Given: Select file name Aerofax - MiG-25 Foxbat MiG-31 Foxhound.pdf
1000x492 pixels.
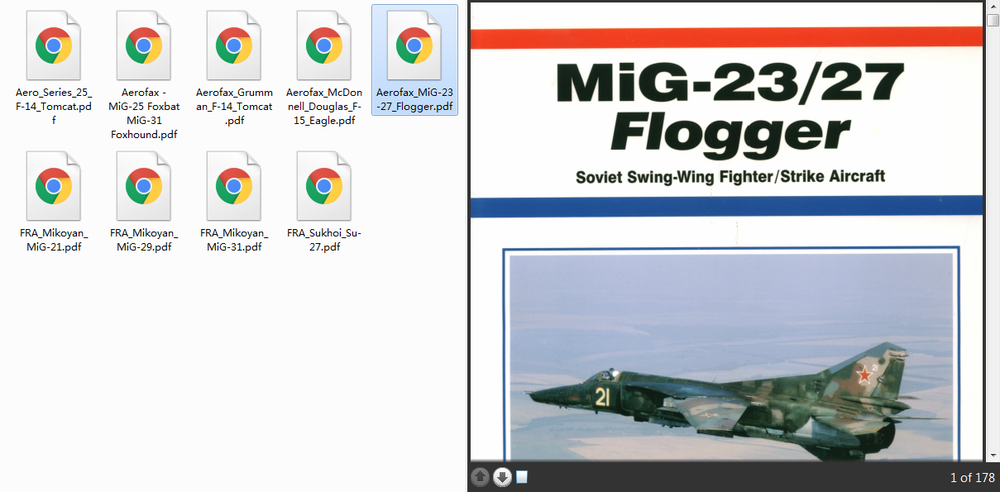Looking at the screenshot, I should tap(143, 114).
